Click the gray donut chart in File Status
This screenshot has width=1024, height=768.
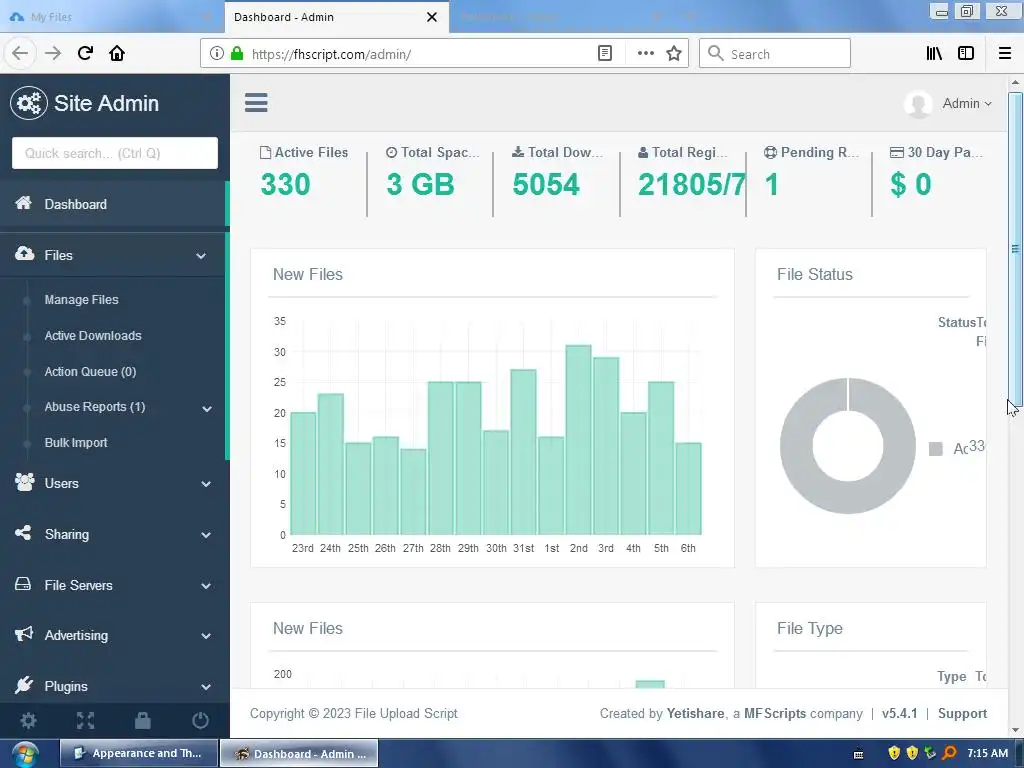[848, 445]
